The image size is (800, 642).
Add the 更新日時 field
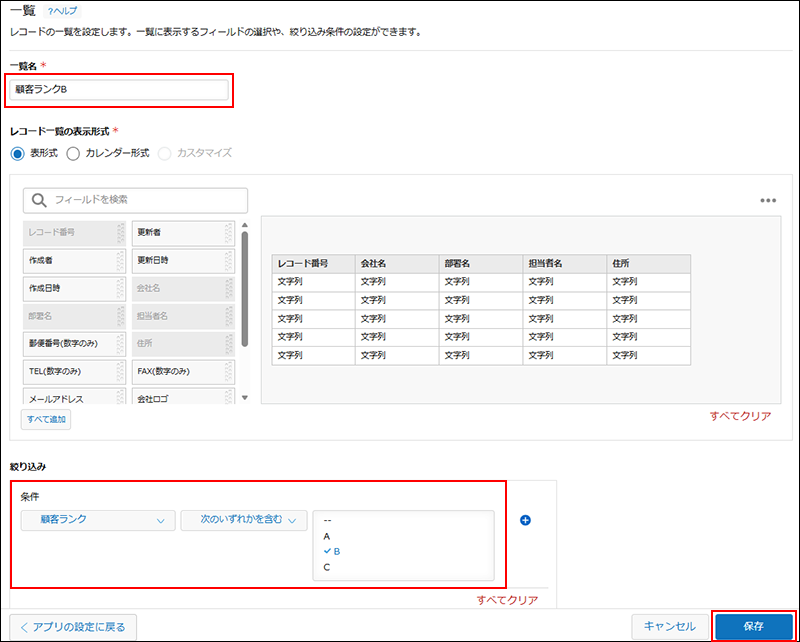[x=183, y=261]
